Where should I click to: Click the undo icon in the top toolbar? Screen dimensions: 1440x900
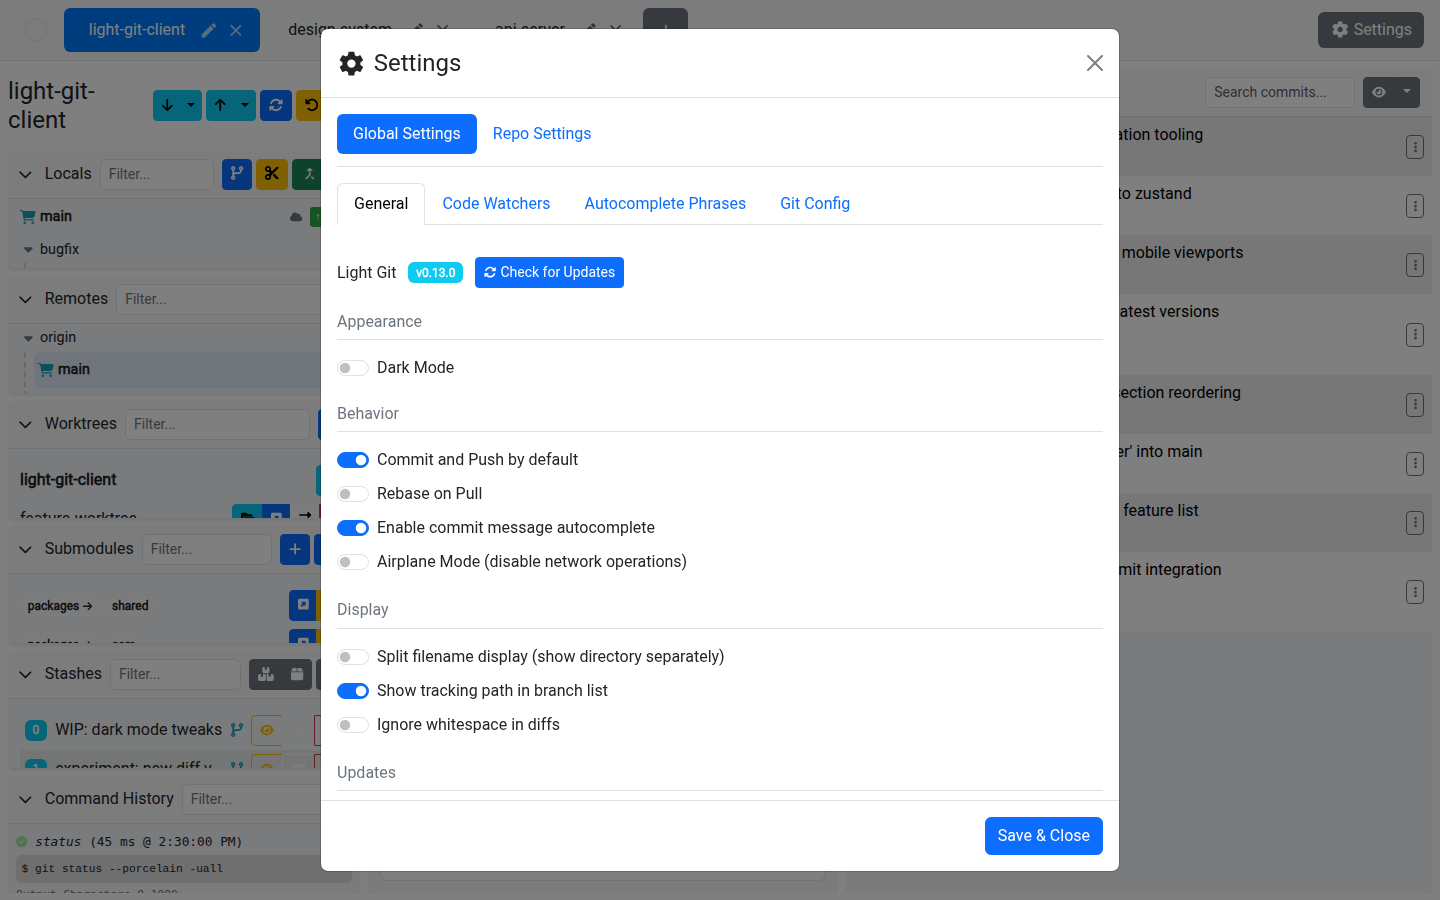pos(313,105)
